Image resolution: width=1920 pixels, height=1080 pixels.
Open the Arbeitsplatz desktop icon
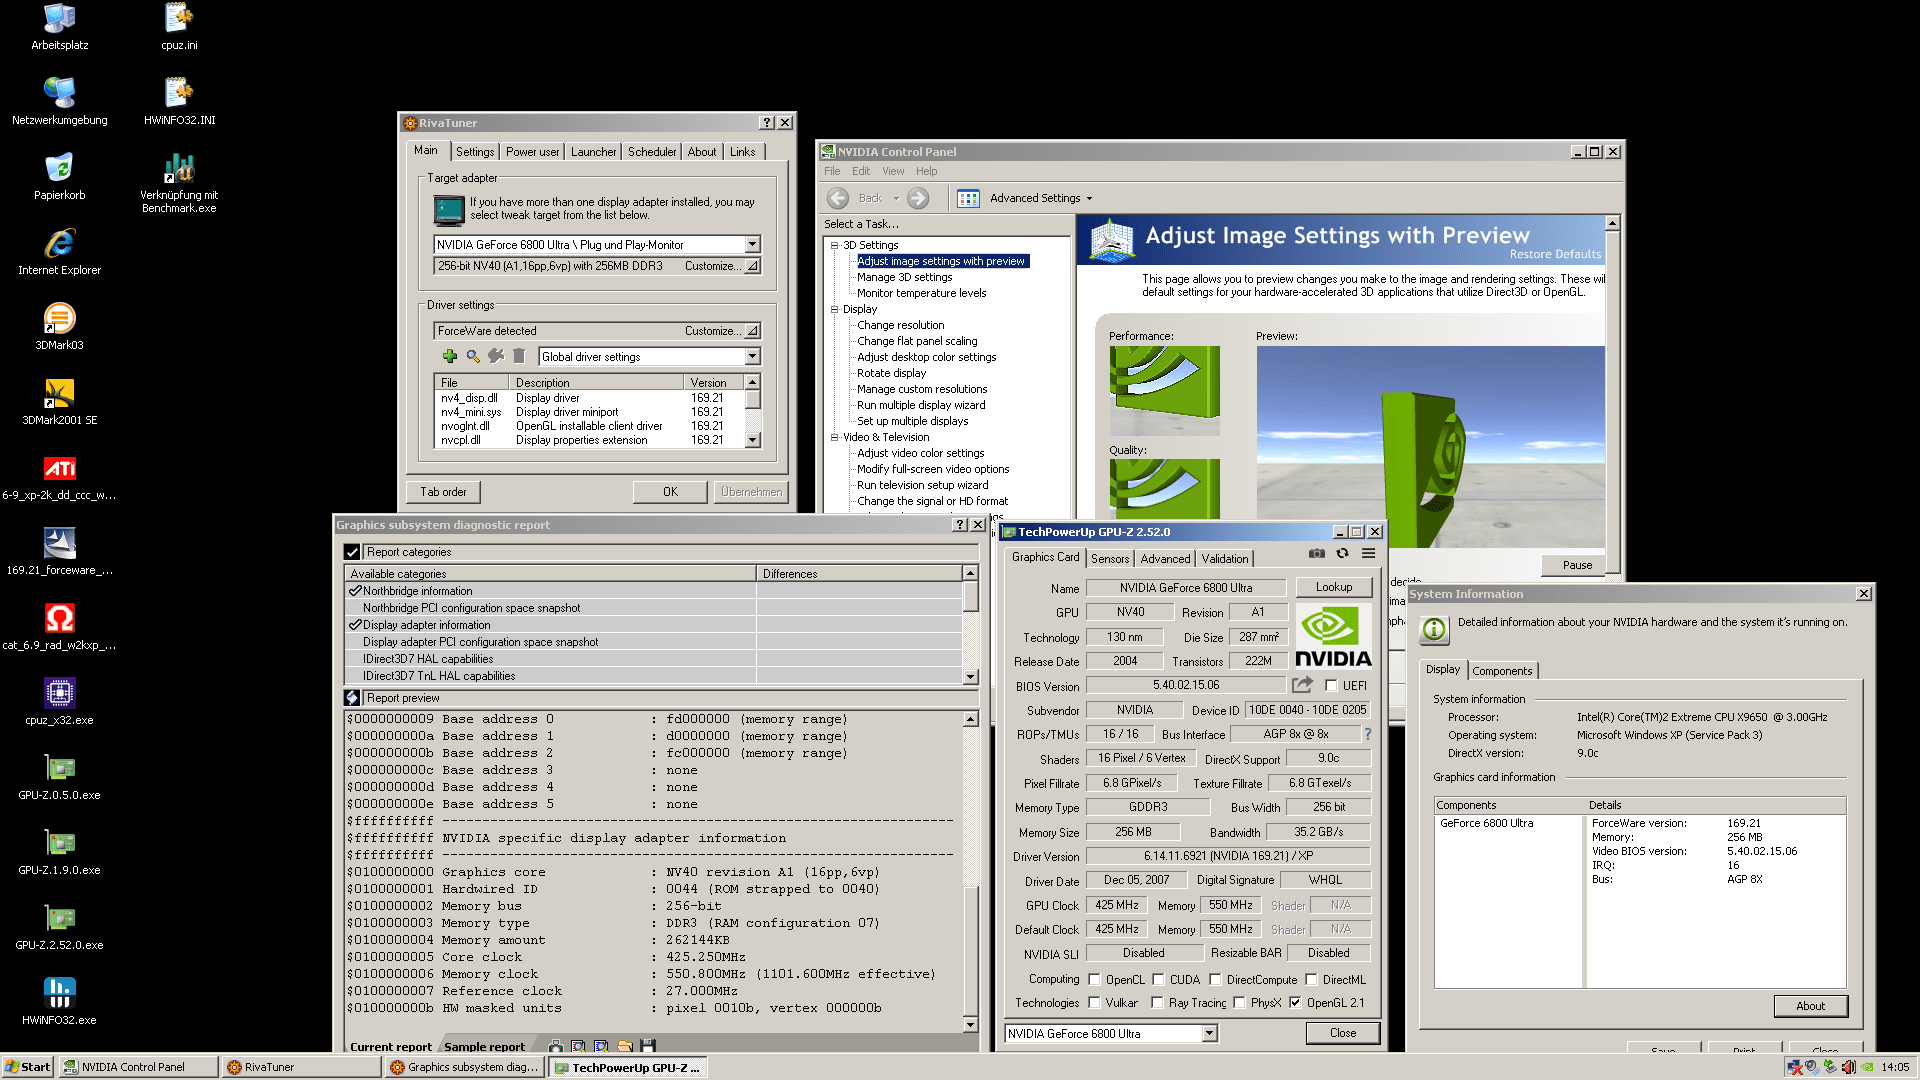(x=59, y=27)
